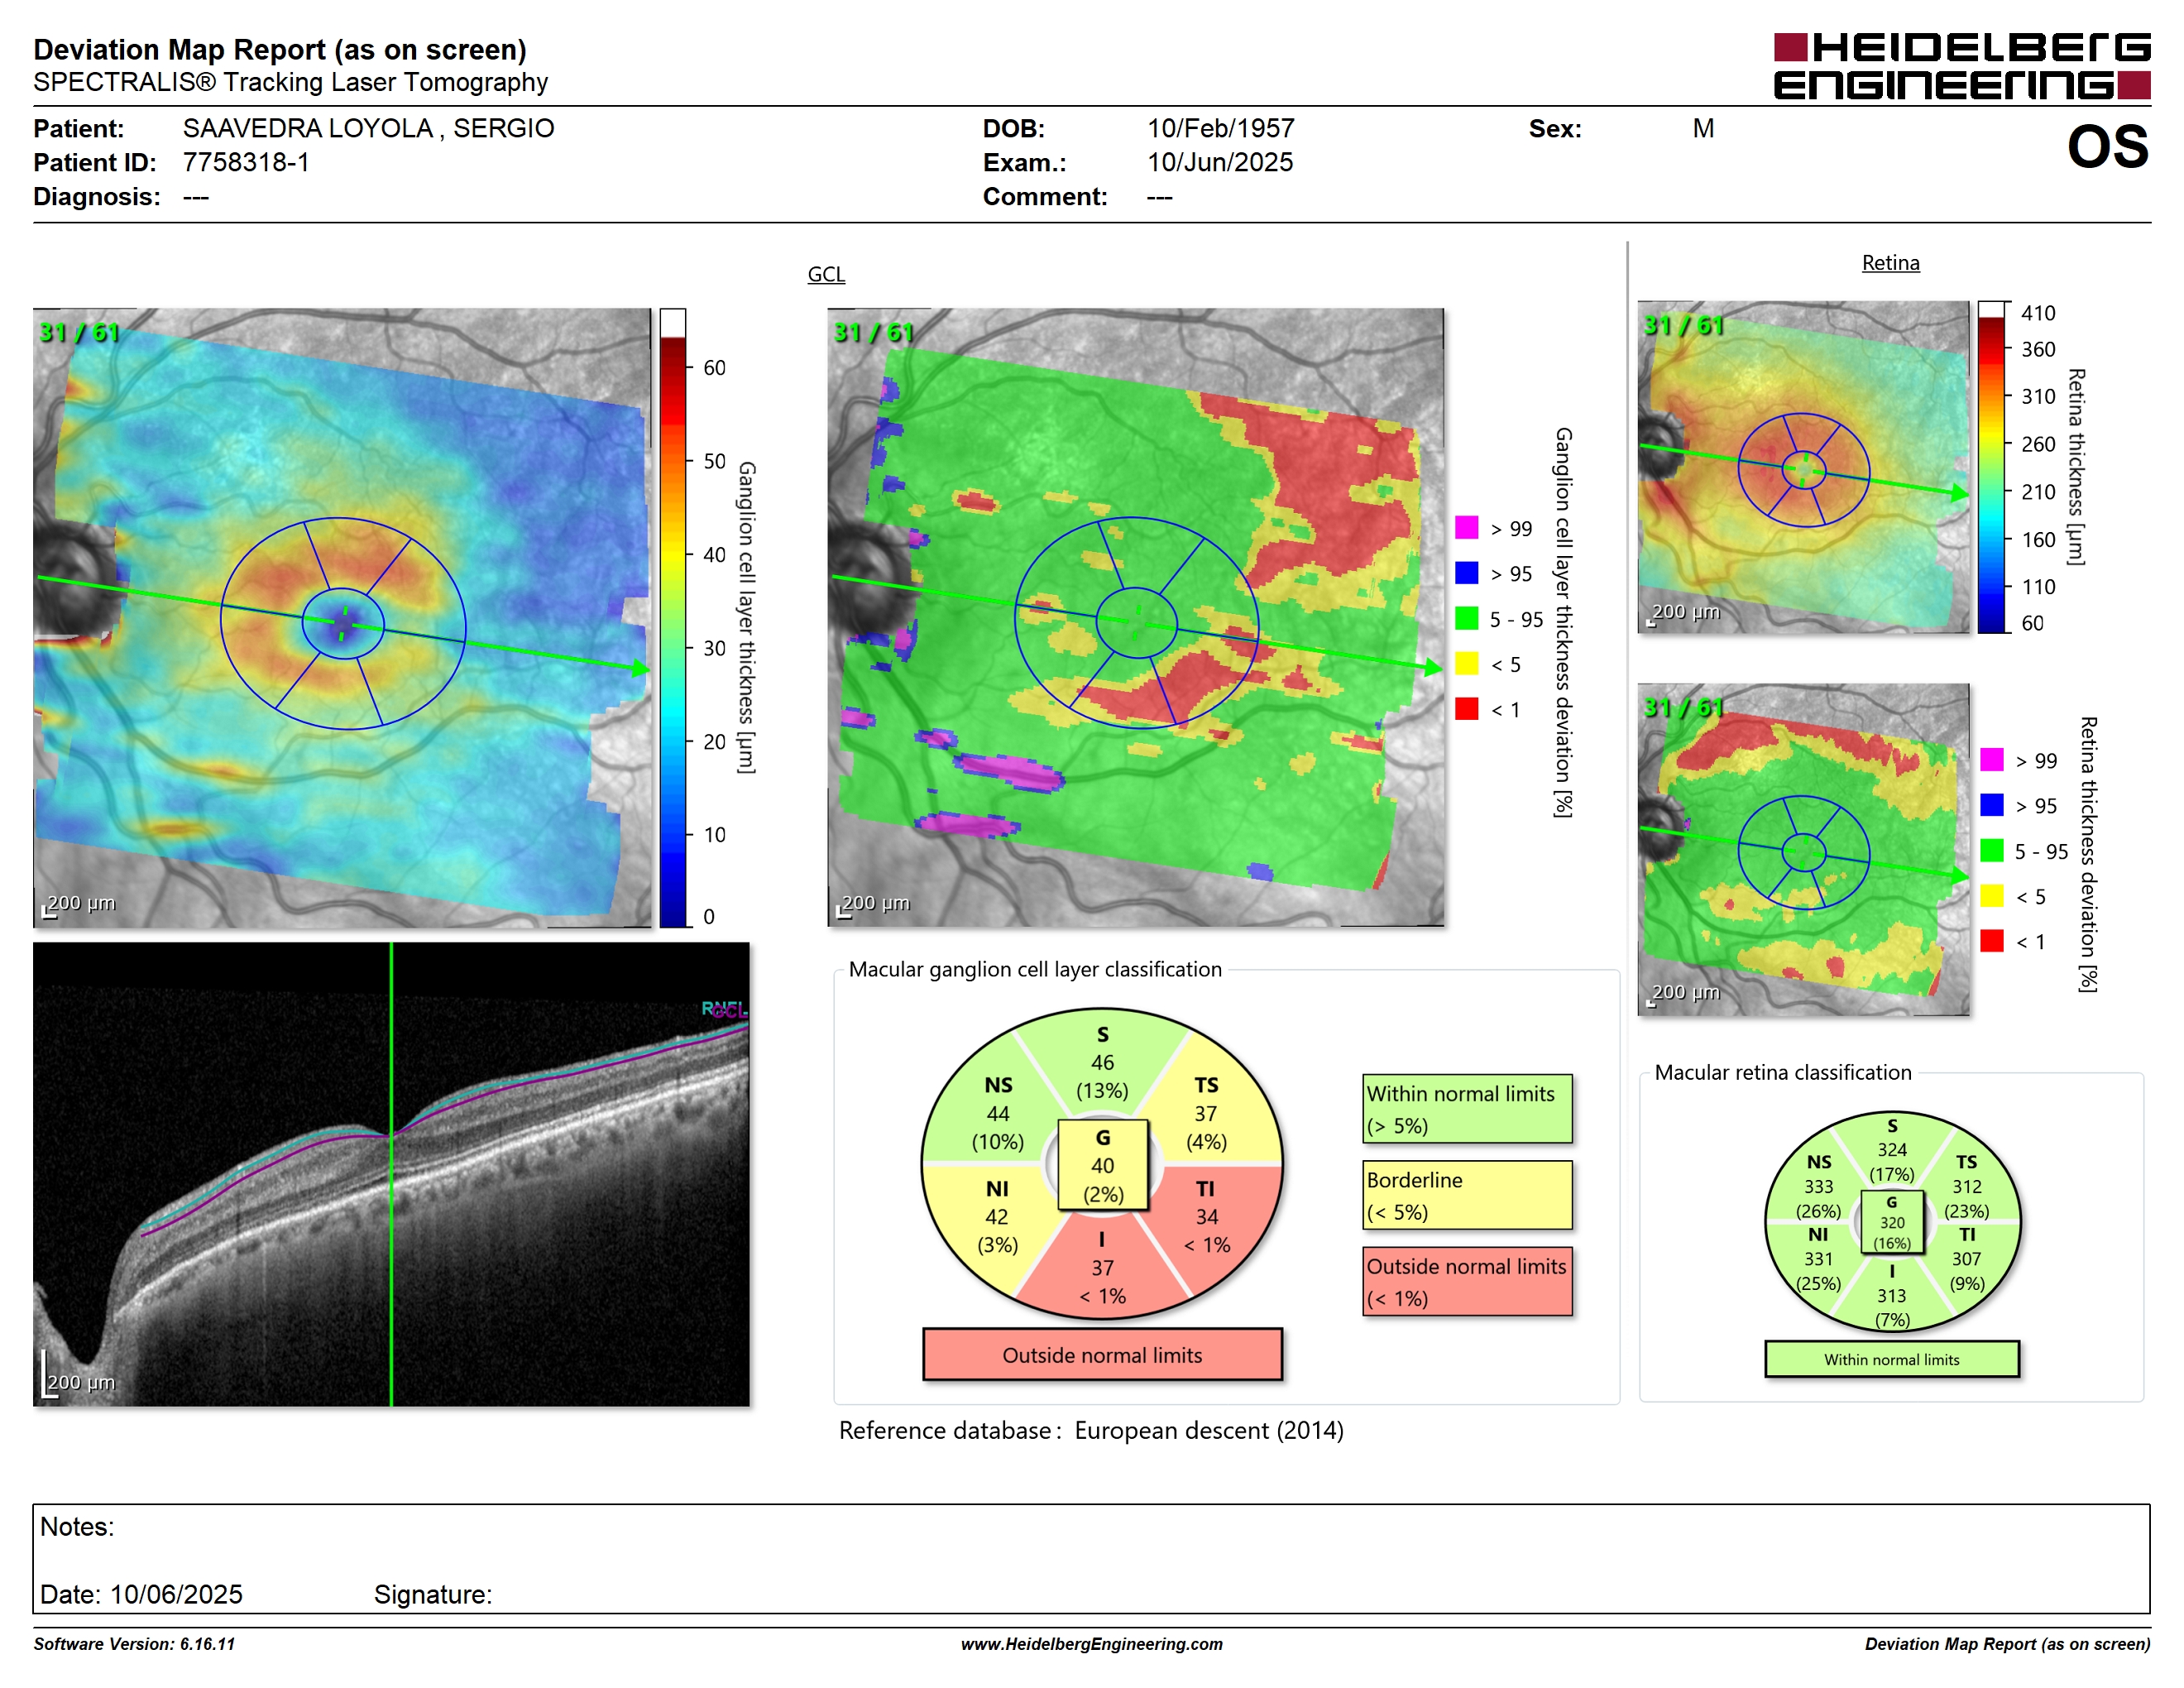Screen dimensions: 2184x1688
Task: Click the 'SPECTRALIS® Tracking Laser Tomography' subtitle
Action: [290, 82]
